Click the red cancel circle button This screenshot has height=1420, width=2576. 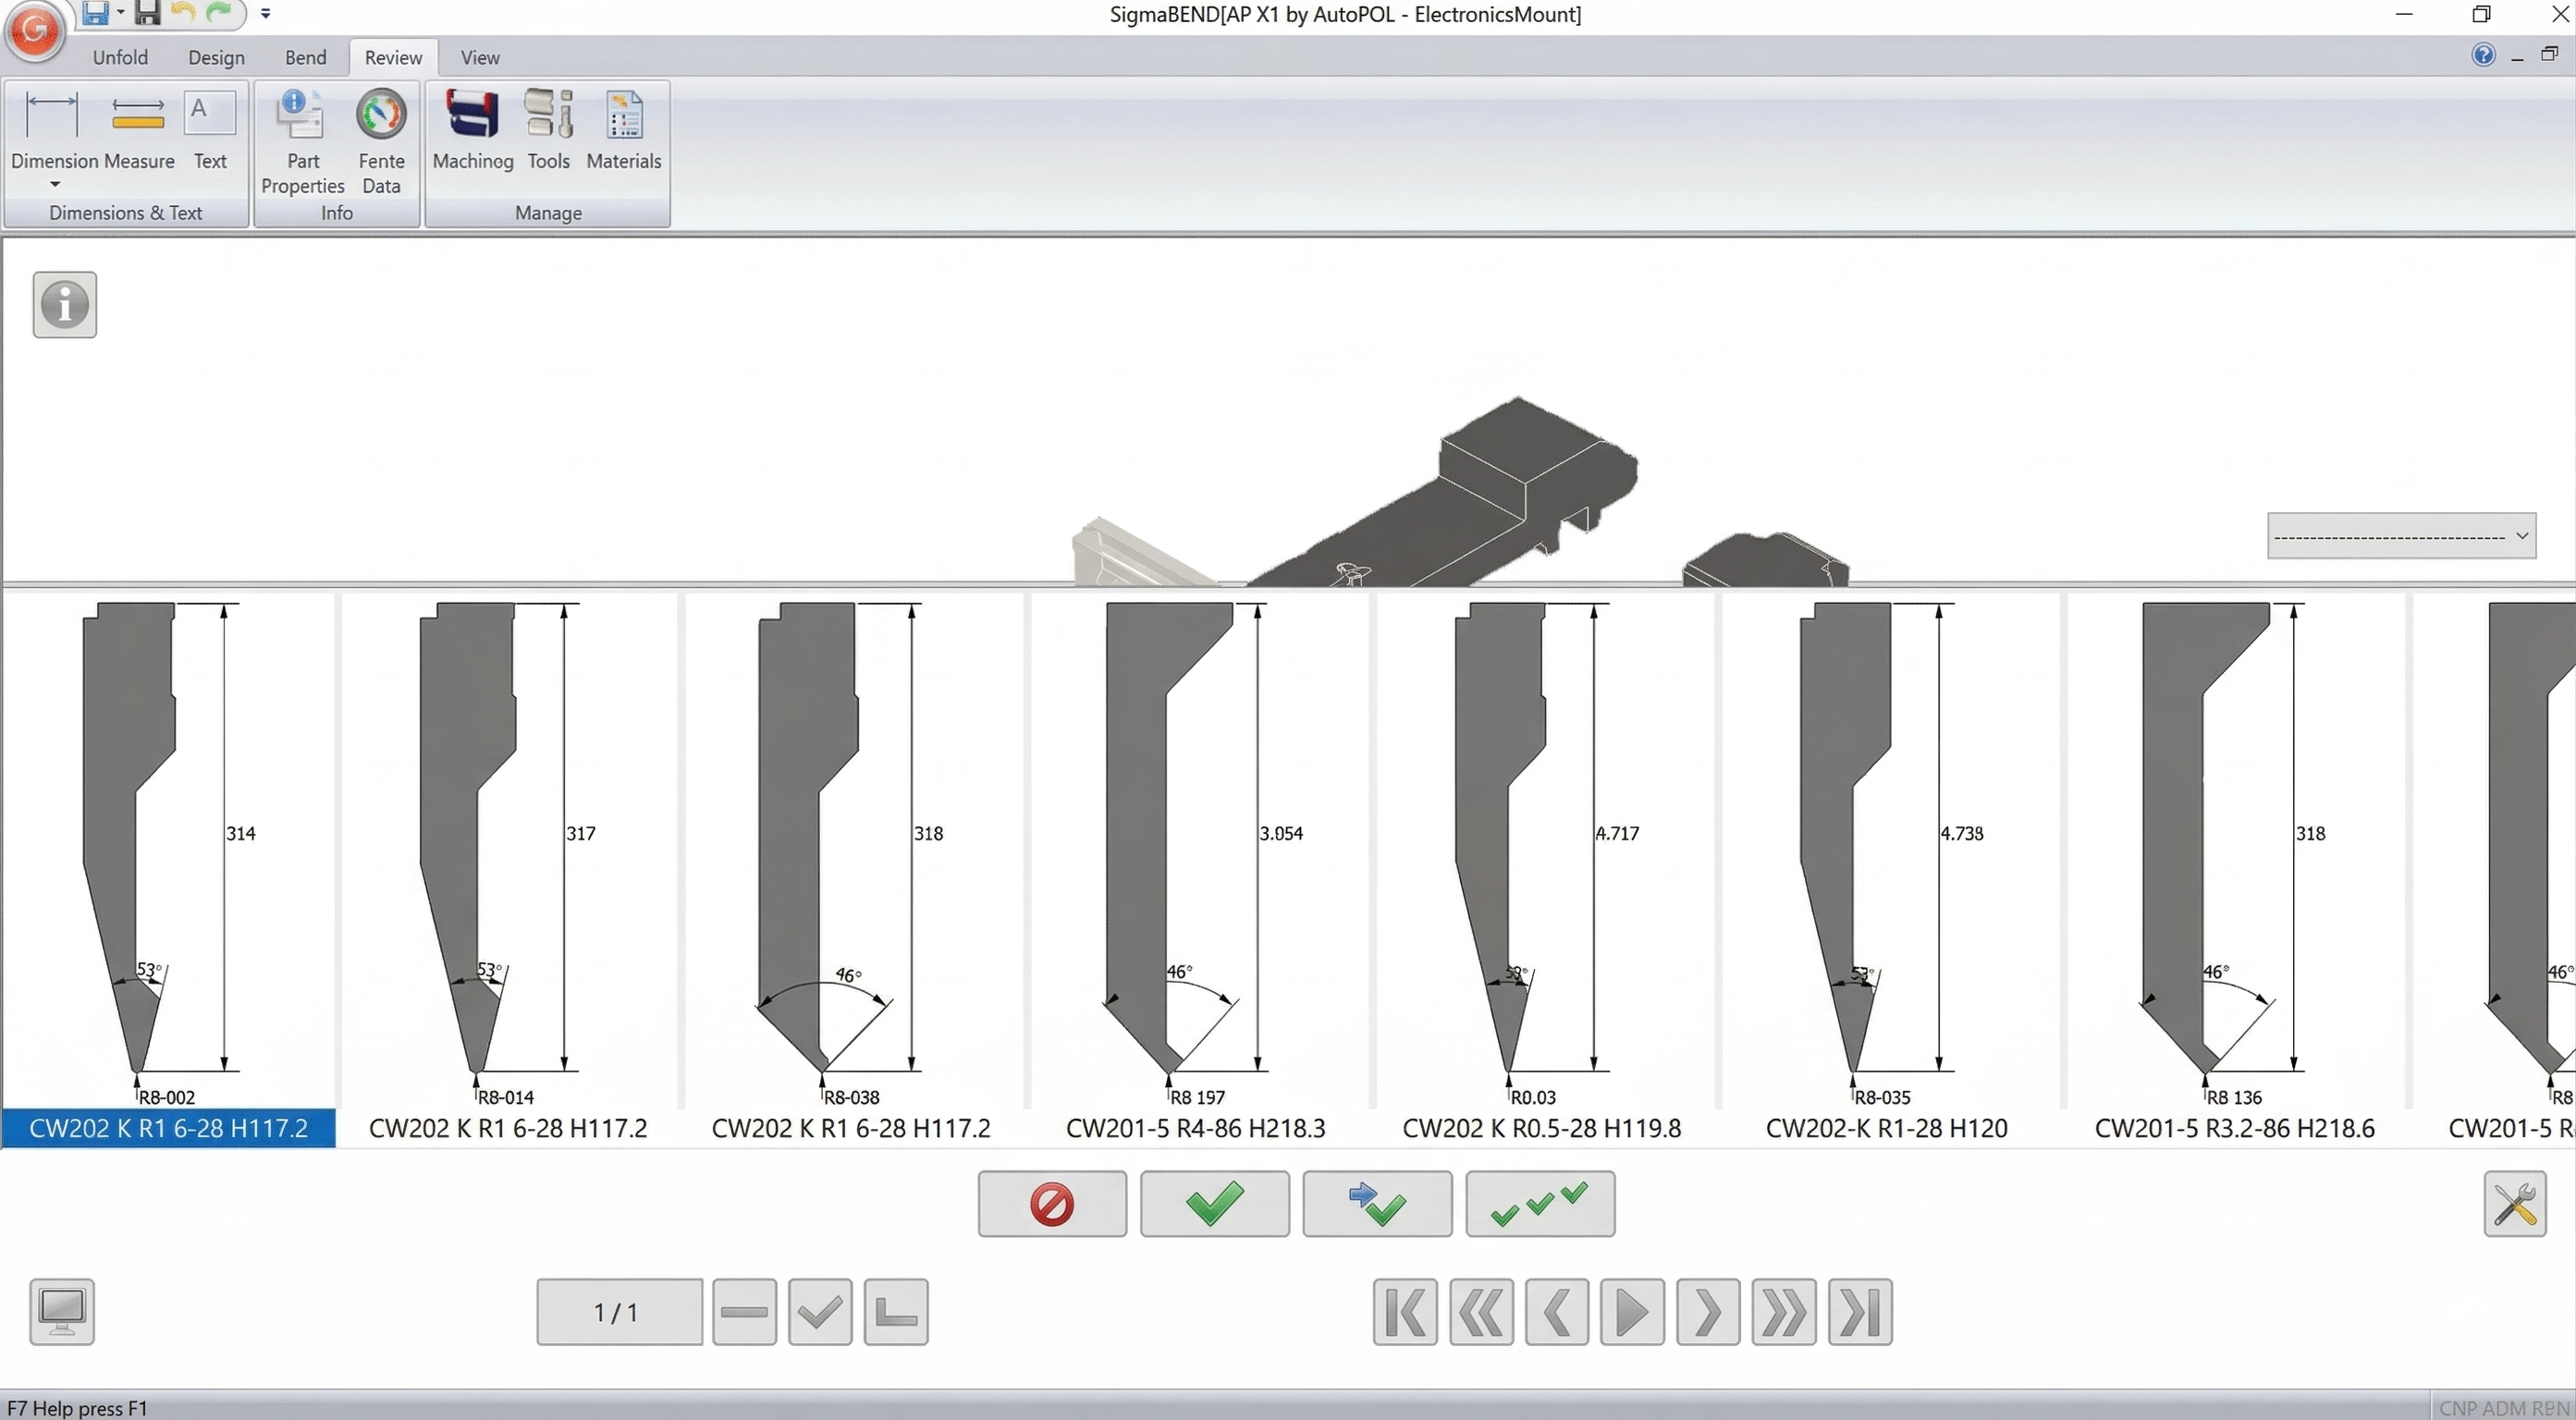point(1052,1204)
